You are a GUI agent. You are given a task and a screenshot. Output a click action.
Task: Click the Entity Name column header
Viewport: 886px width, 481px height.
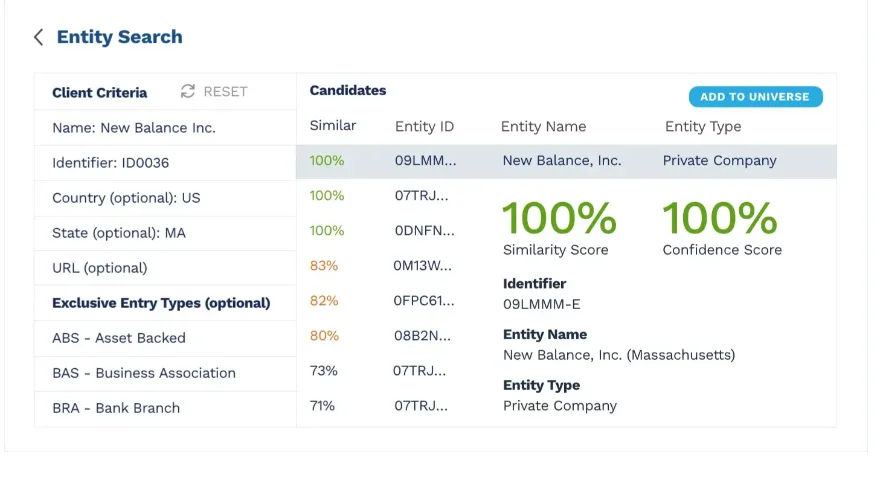(x=543, y=127)
